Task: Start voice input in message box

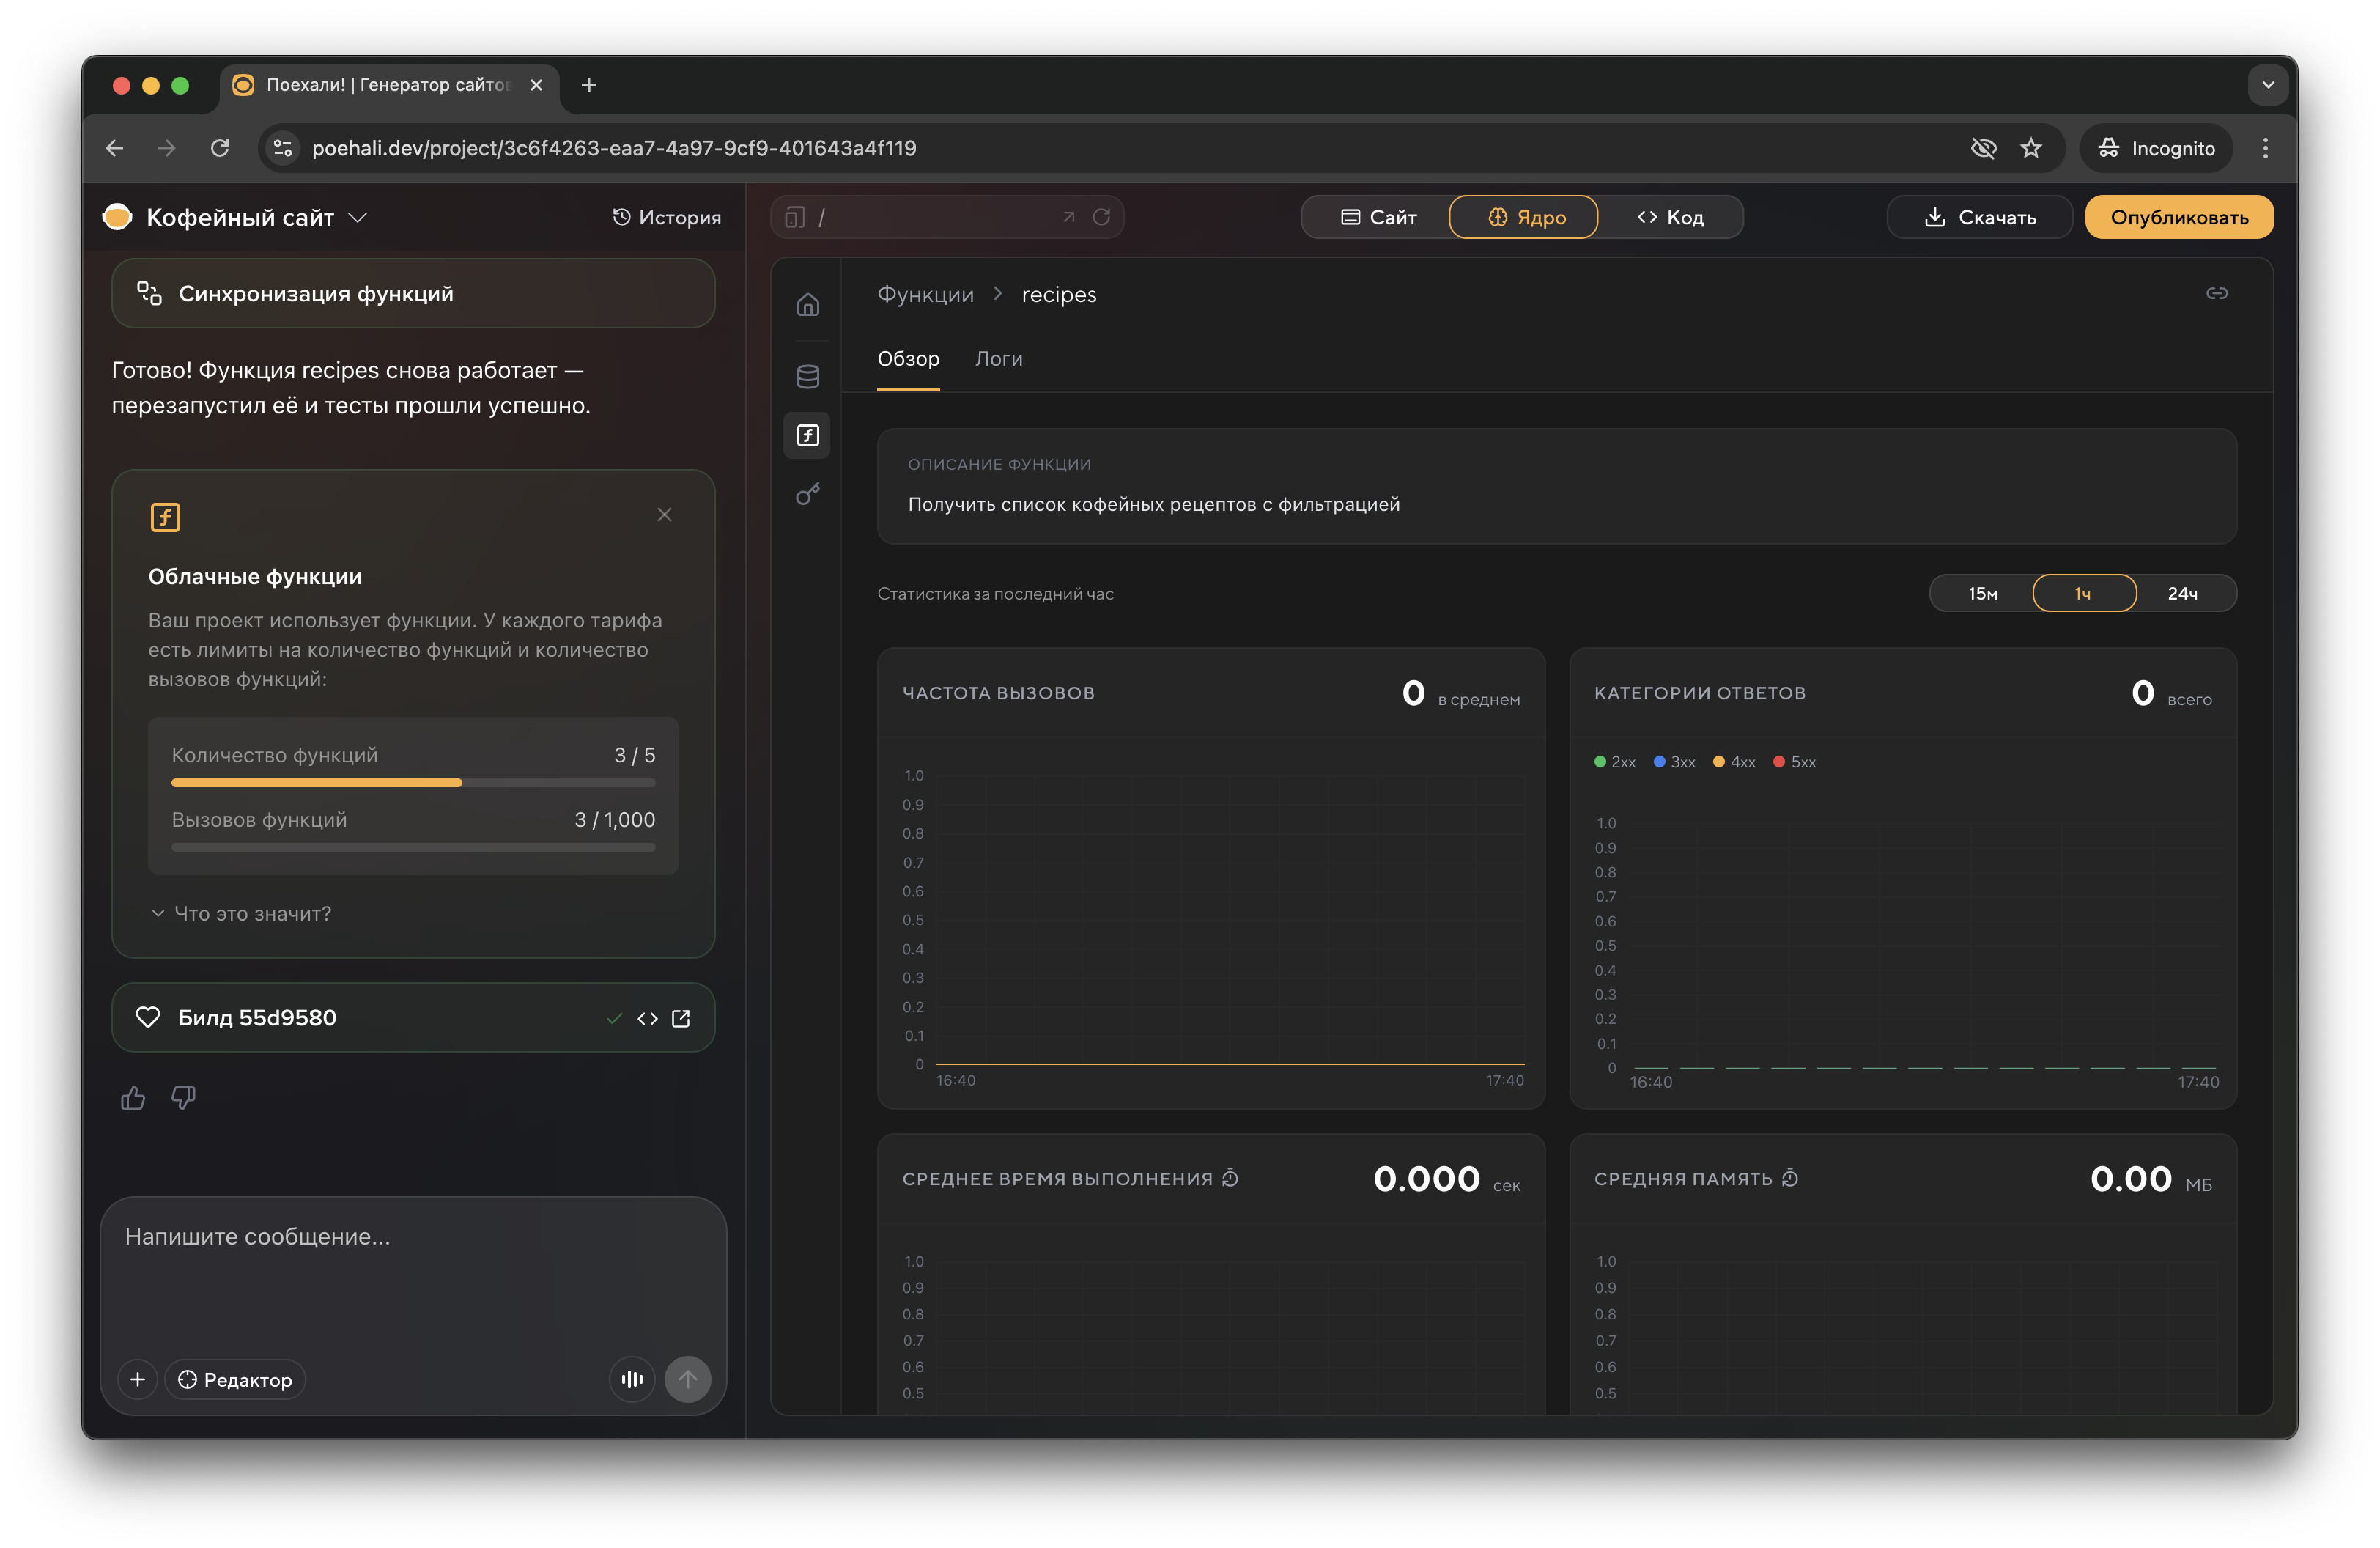Action: (x=632, y=1379)
